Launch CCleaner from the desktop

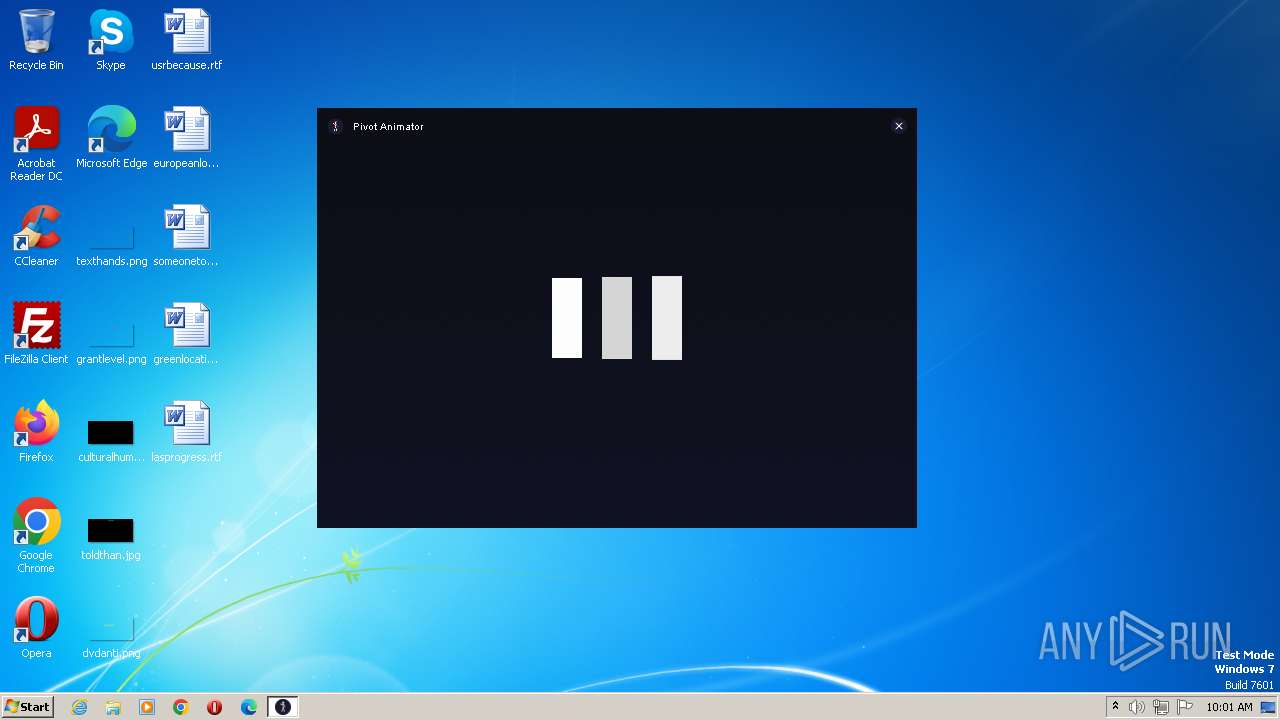click(36, 236)
